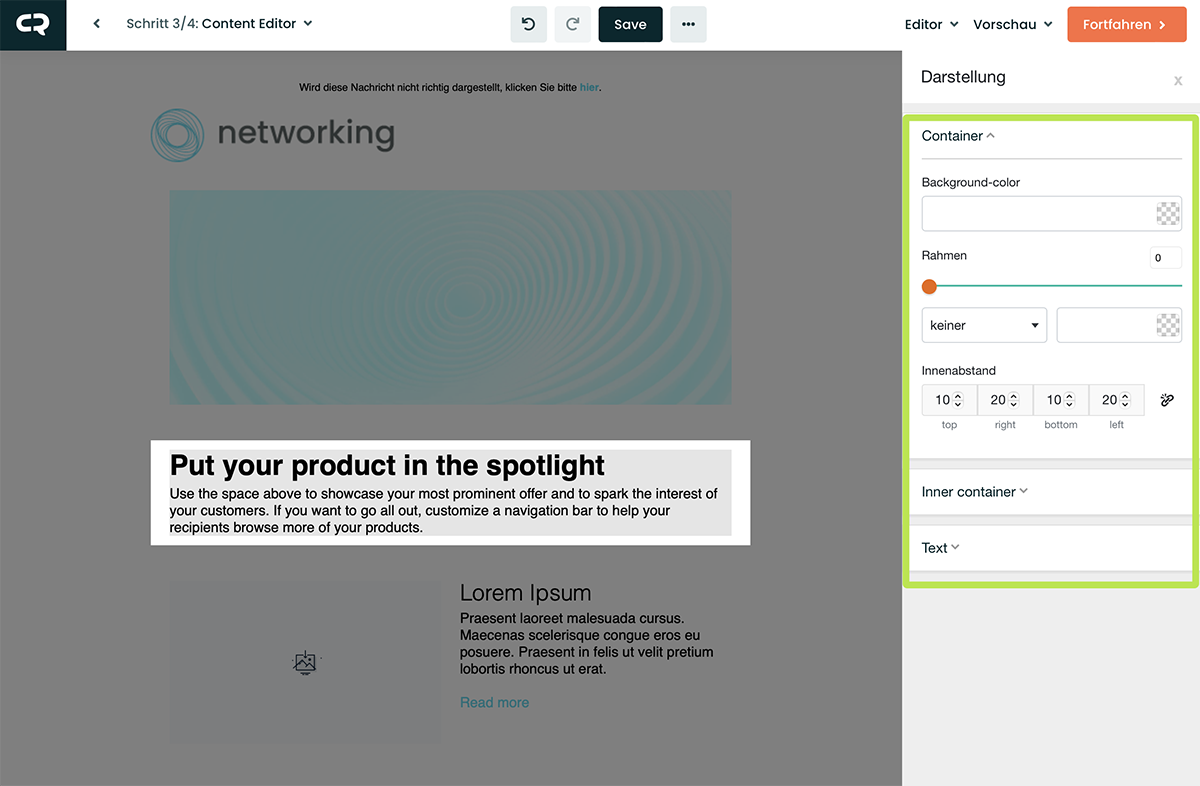Open the Editor menu

[x=931, y=24]
